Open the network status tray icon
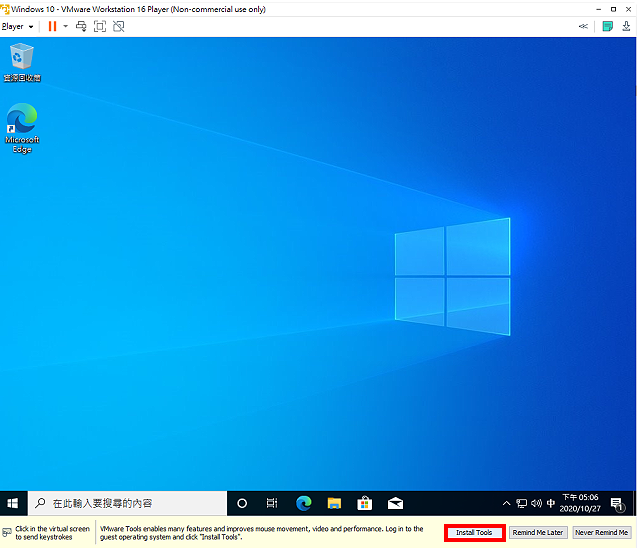 tap(521, 503)
